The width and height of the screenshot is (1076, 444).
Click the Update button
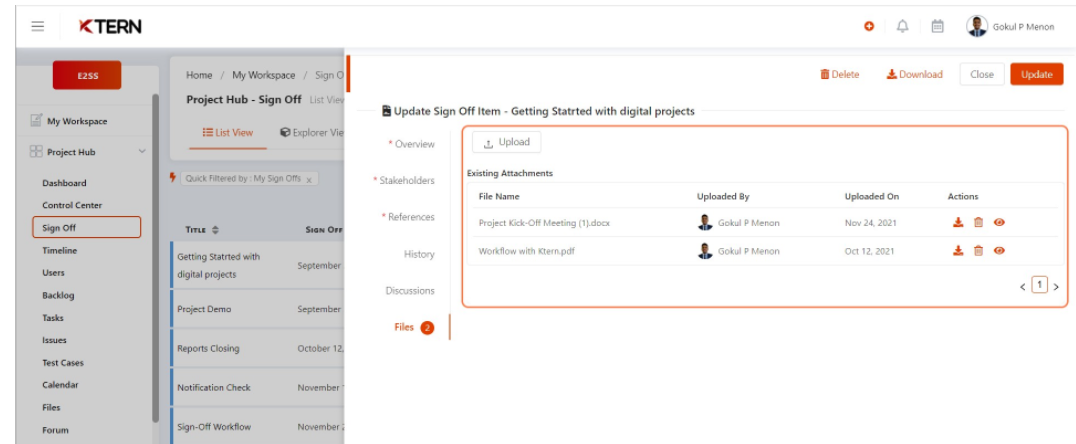(1036, 75)
